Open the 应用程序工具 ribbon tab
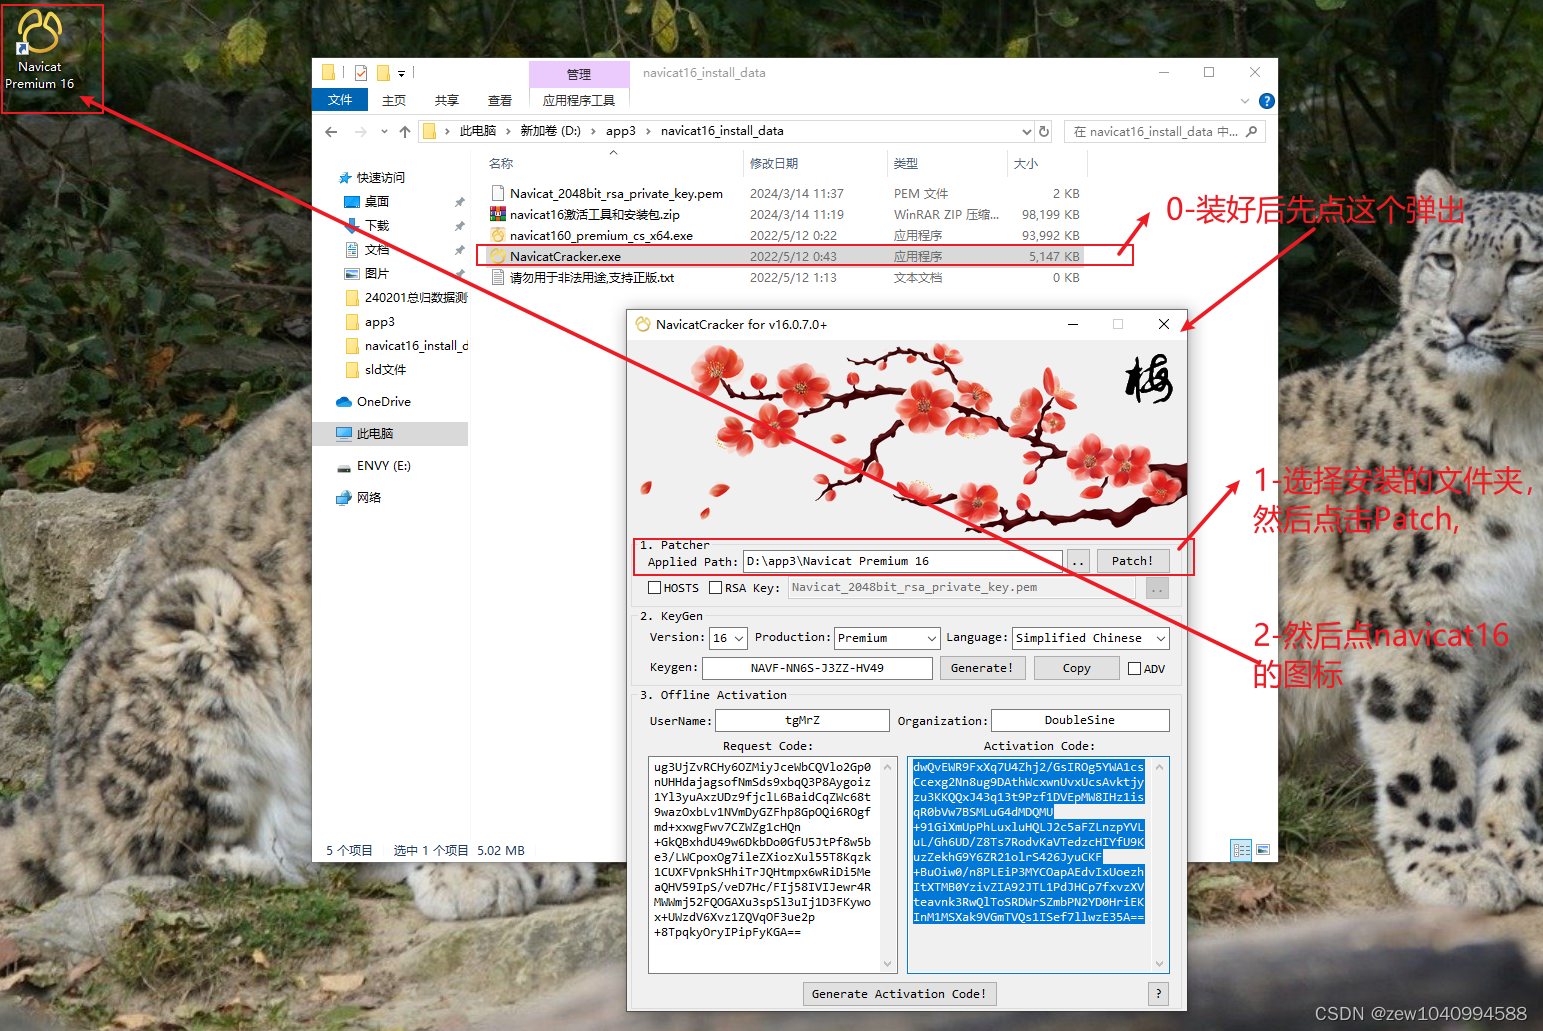 [579, 100]
